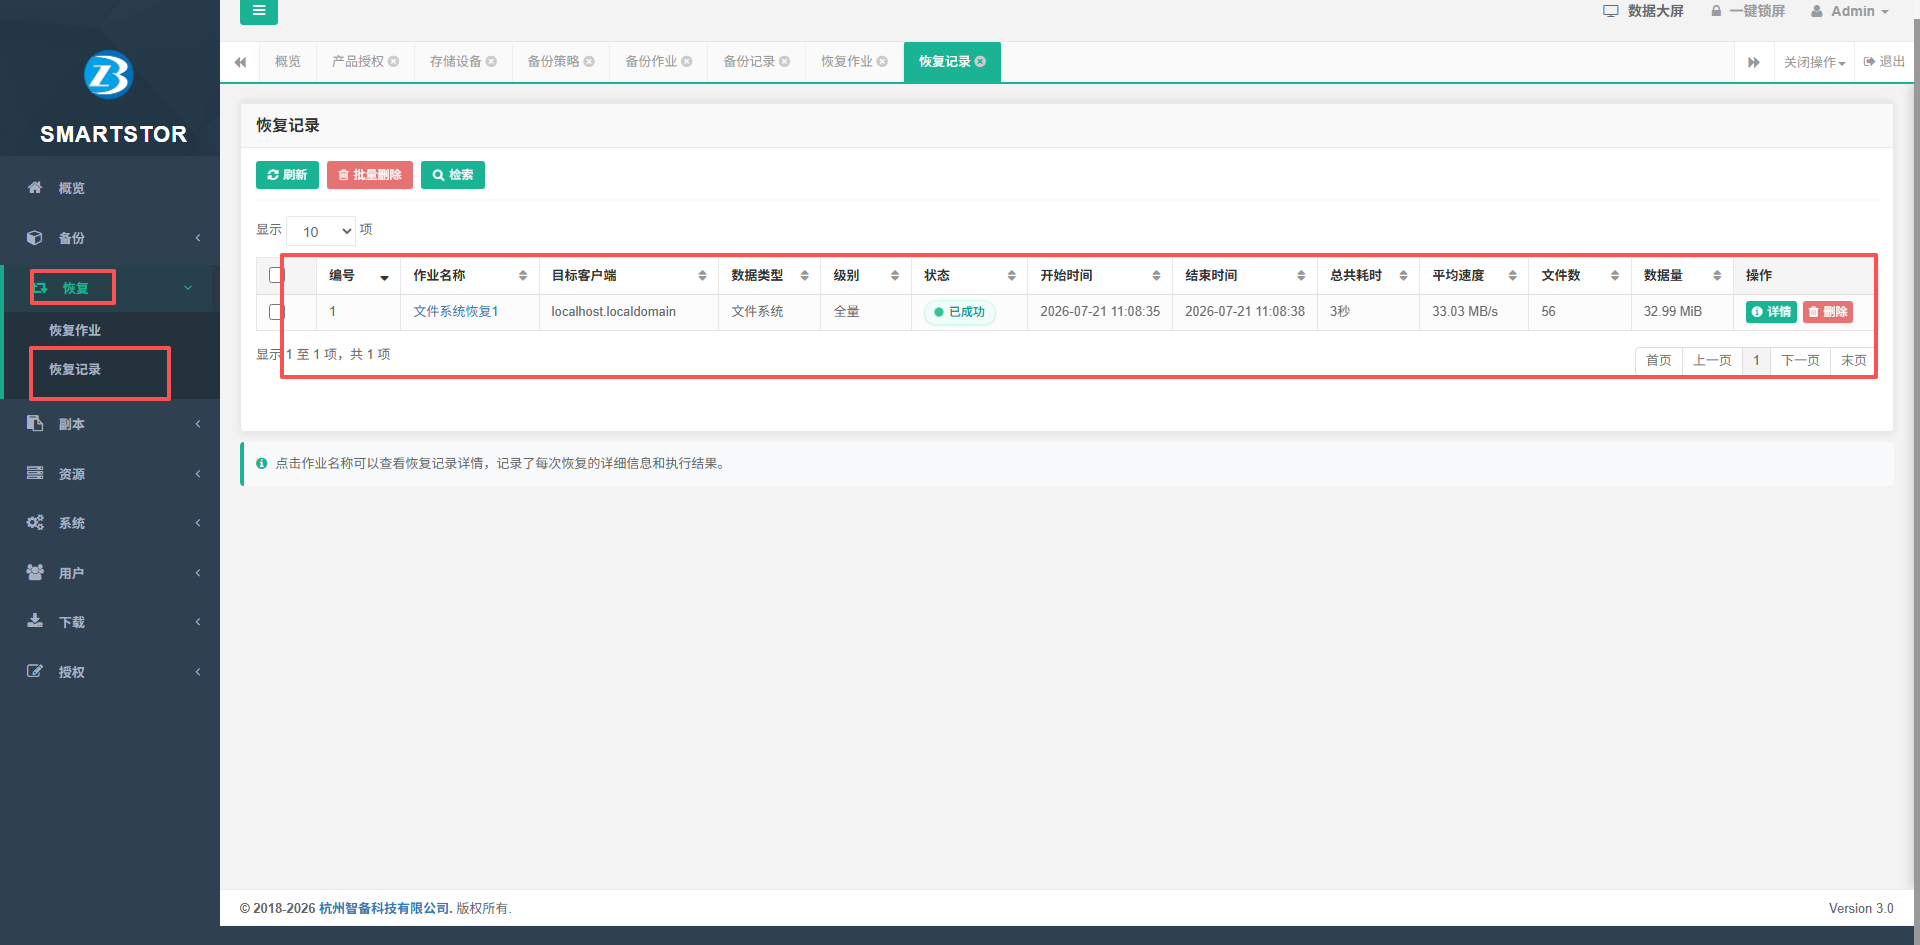Image resolution: width=1920 pixels, height=945 pixels.
Task: Switch to the 备份作业 tab
Action: (651, 62)
